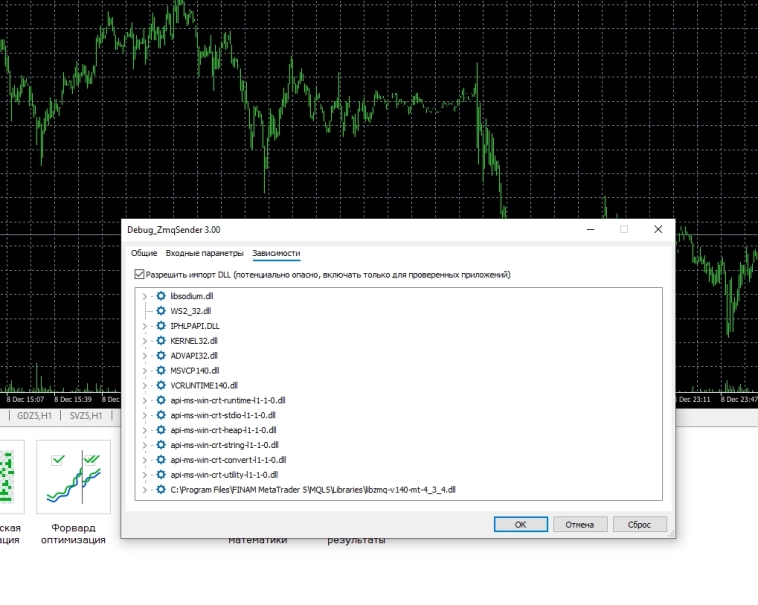Switch to the SVZ5,H1 chart tab
The width and height of the screenshot is (758, 605).
[x=85, y=416]
